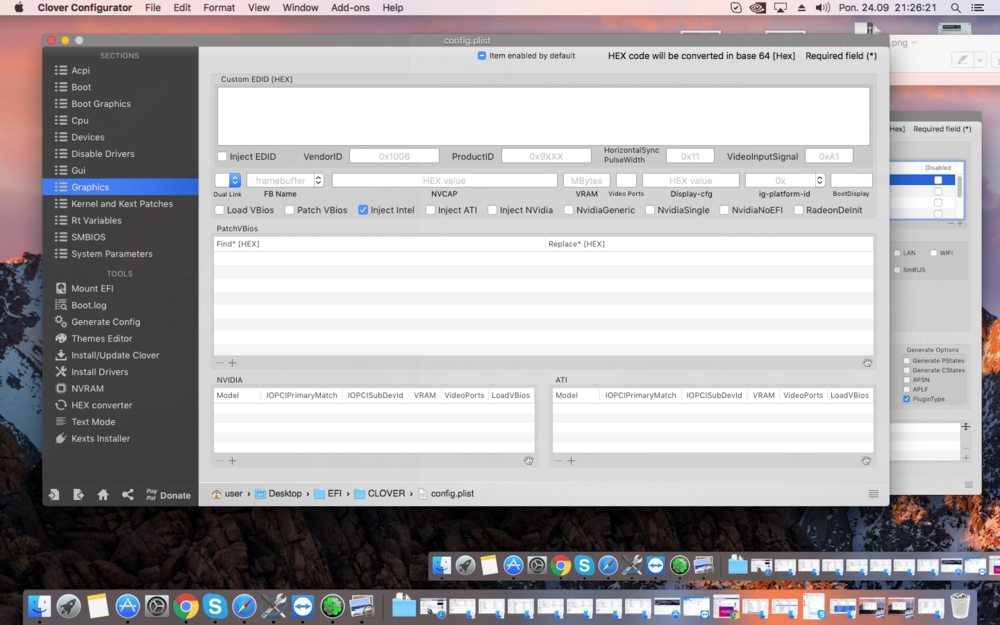This screenshot has width=1000, height=625.
Task: Open the Kexts Installer tool
Action: 100,438
